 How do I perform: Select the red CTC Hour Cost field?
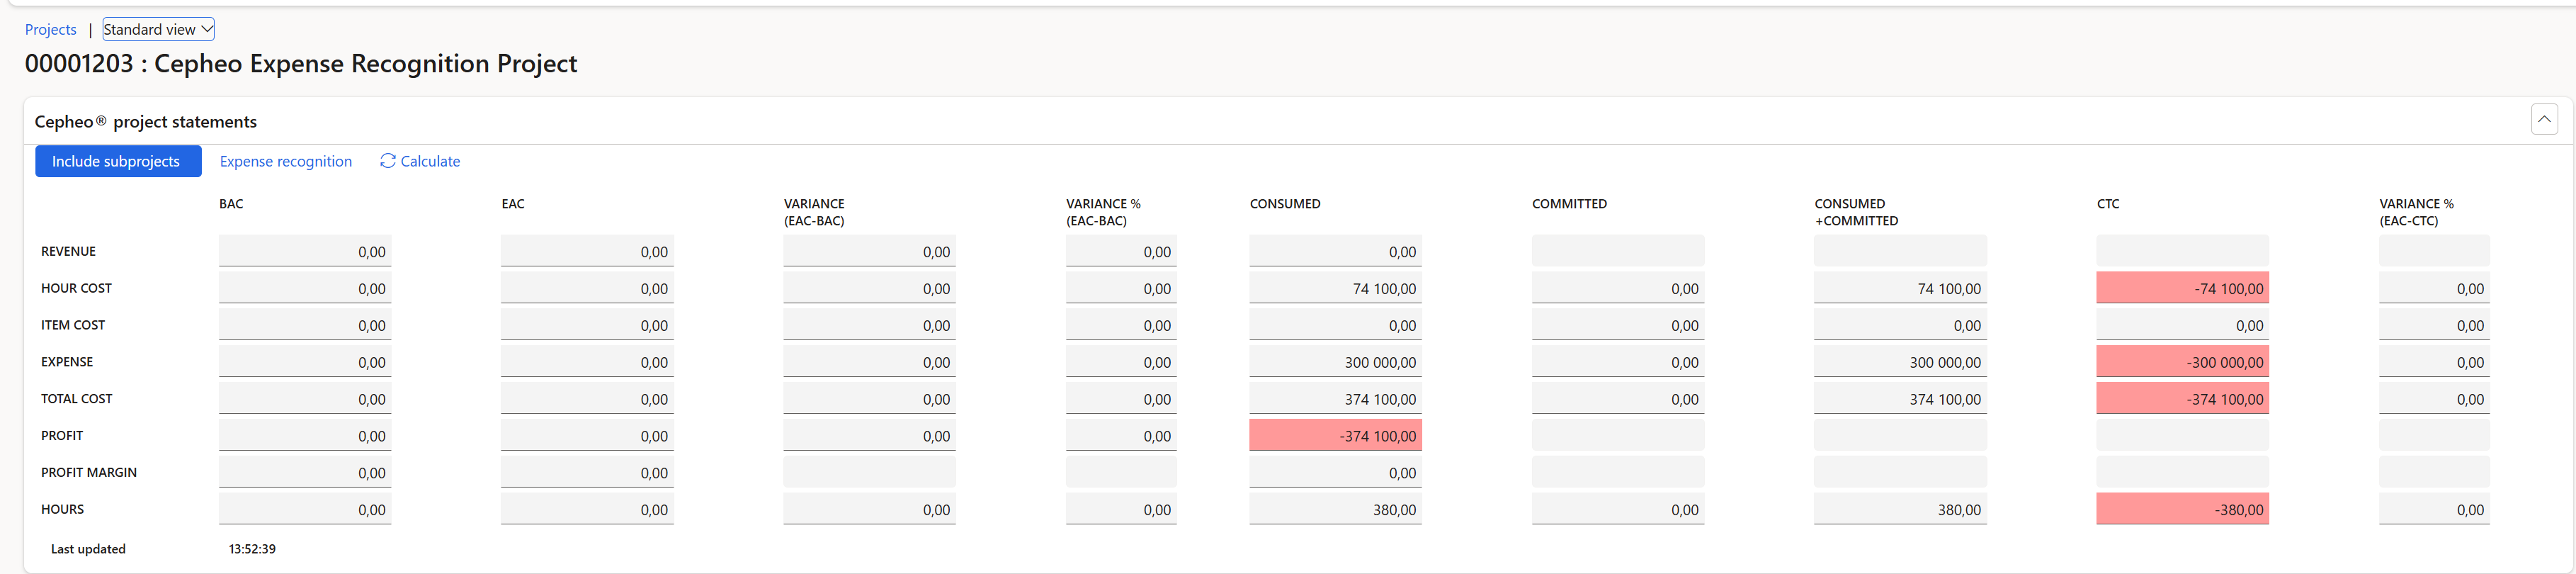[x=2182, y=288]
